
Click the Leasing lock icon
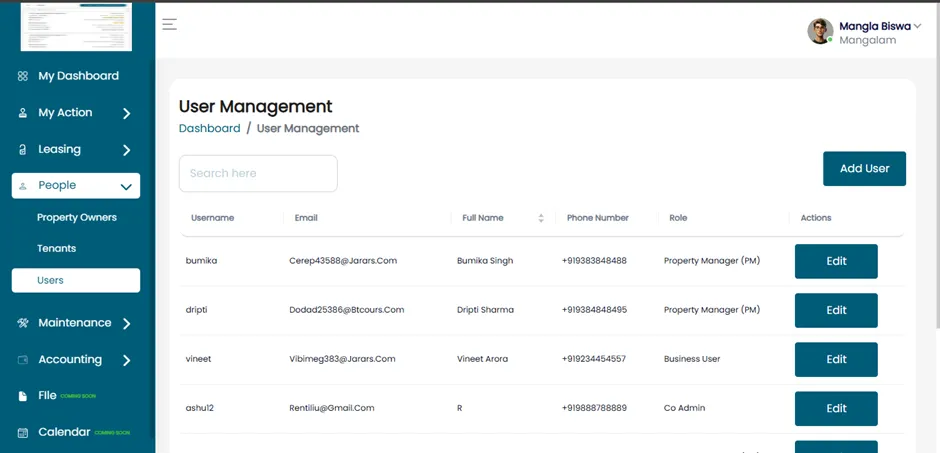[x=23, y=150]
